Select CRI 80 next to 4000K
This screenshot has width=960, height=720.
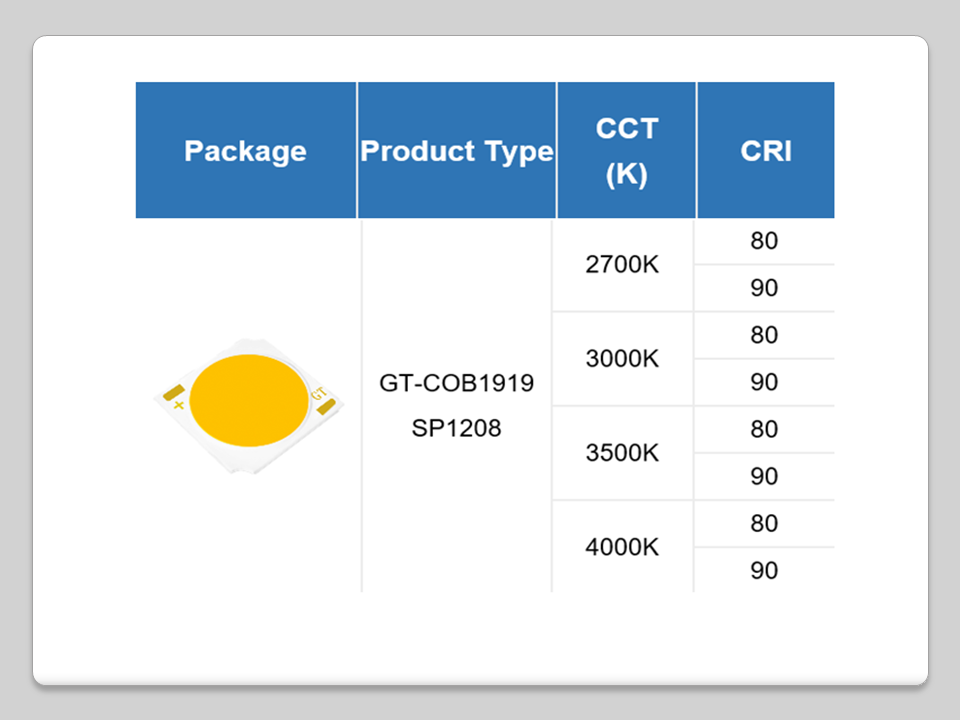tap(764, 523)
